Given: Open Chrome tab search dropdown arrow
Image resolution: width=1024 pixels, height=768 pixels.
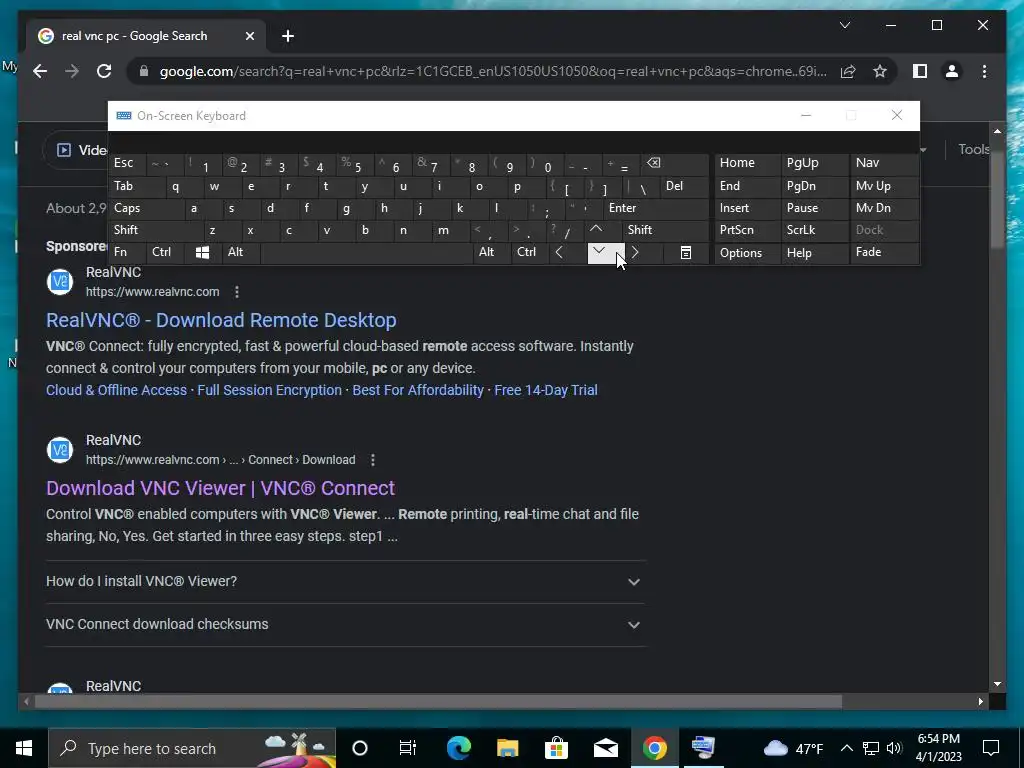Looking at the screenshot, I should click(844, 25).
